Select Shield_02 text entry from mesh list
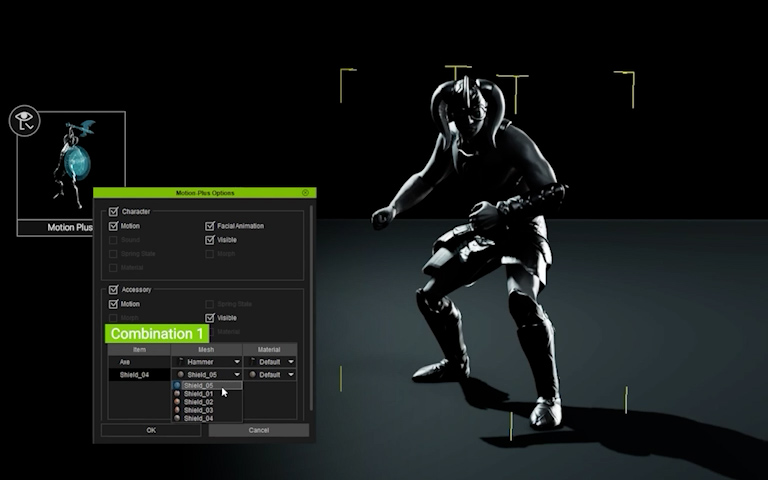The width and height of the screenshot is (768, 480). 199,402
